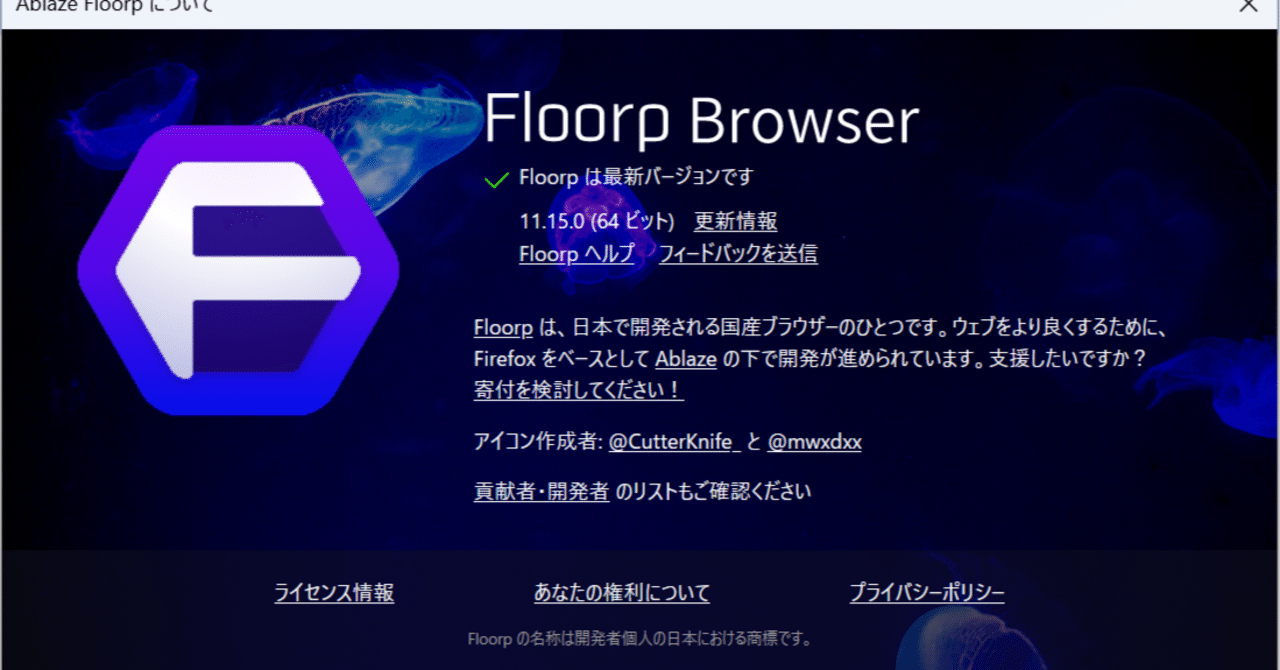
Task: Click ライセンス情報 at the bottom
Action: click(x=334, y=593)
